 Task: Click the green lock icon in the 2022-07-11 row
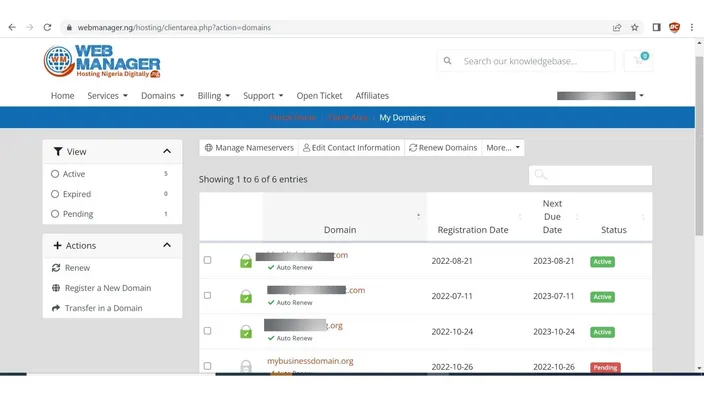coord(246,296)
